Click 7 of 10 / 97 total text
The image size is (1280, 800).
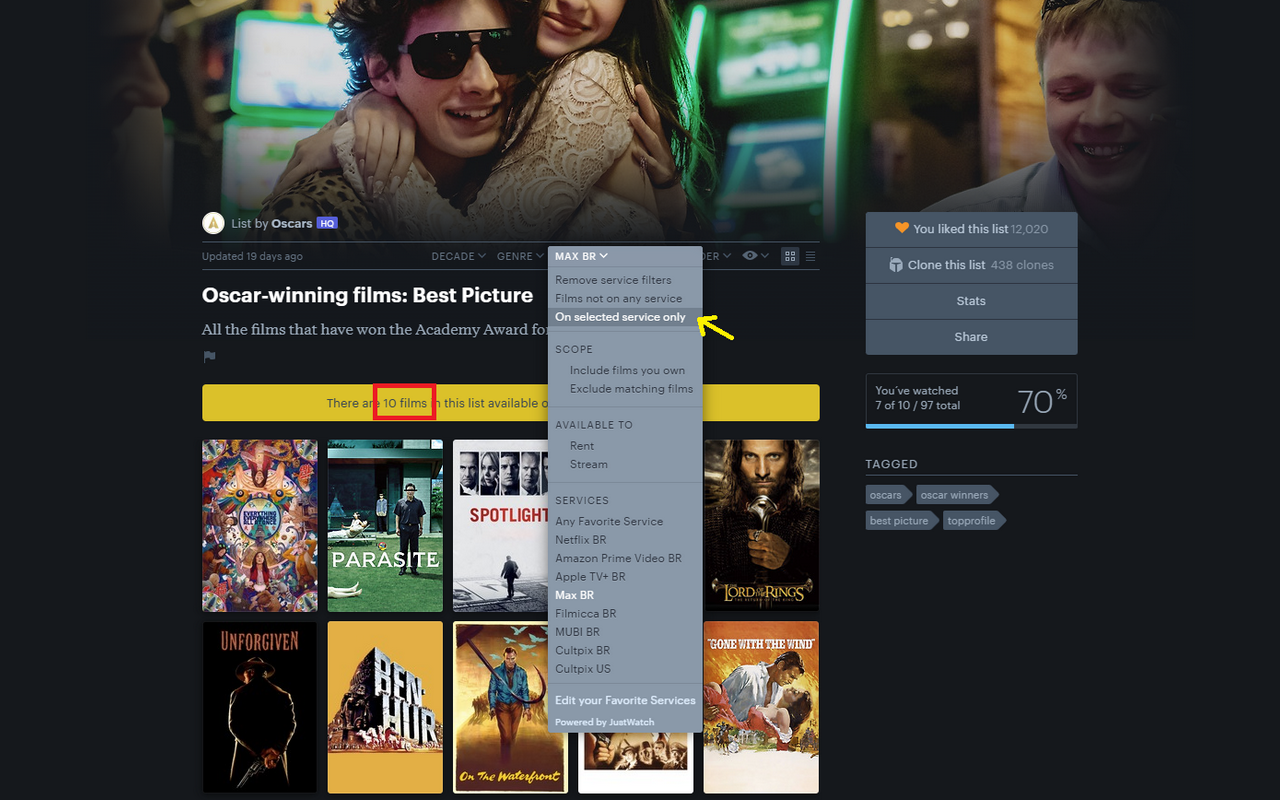click(918, 406)
